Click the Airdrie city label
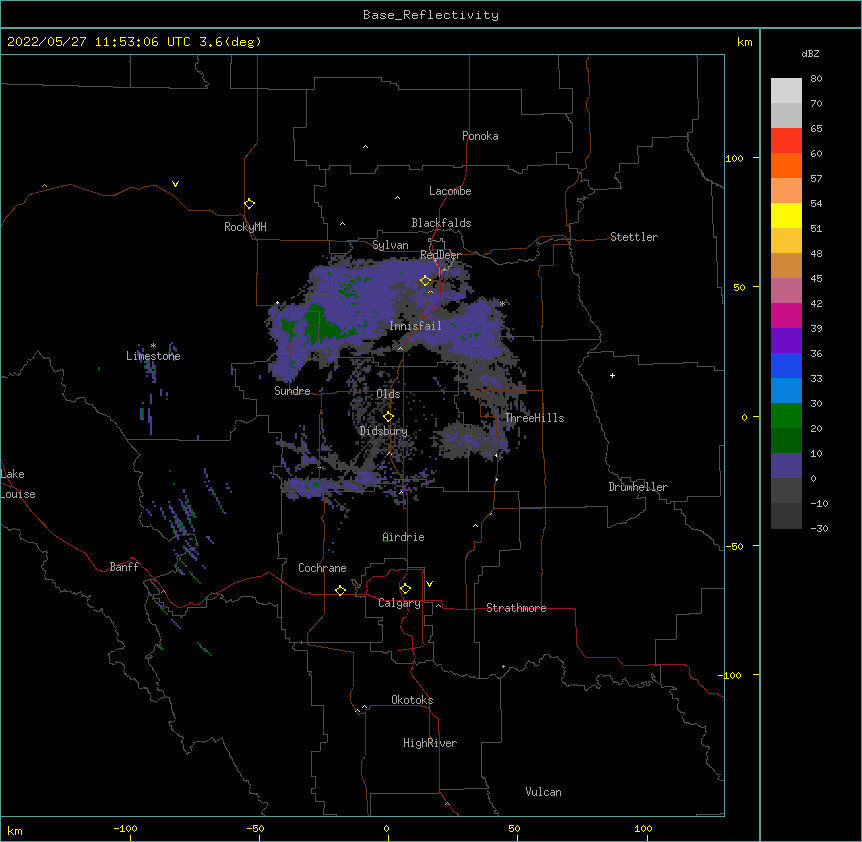 pyautogui.click(x=404, y=537)
